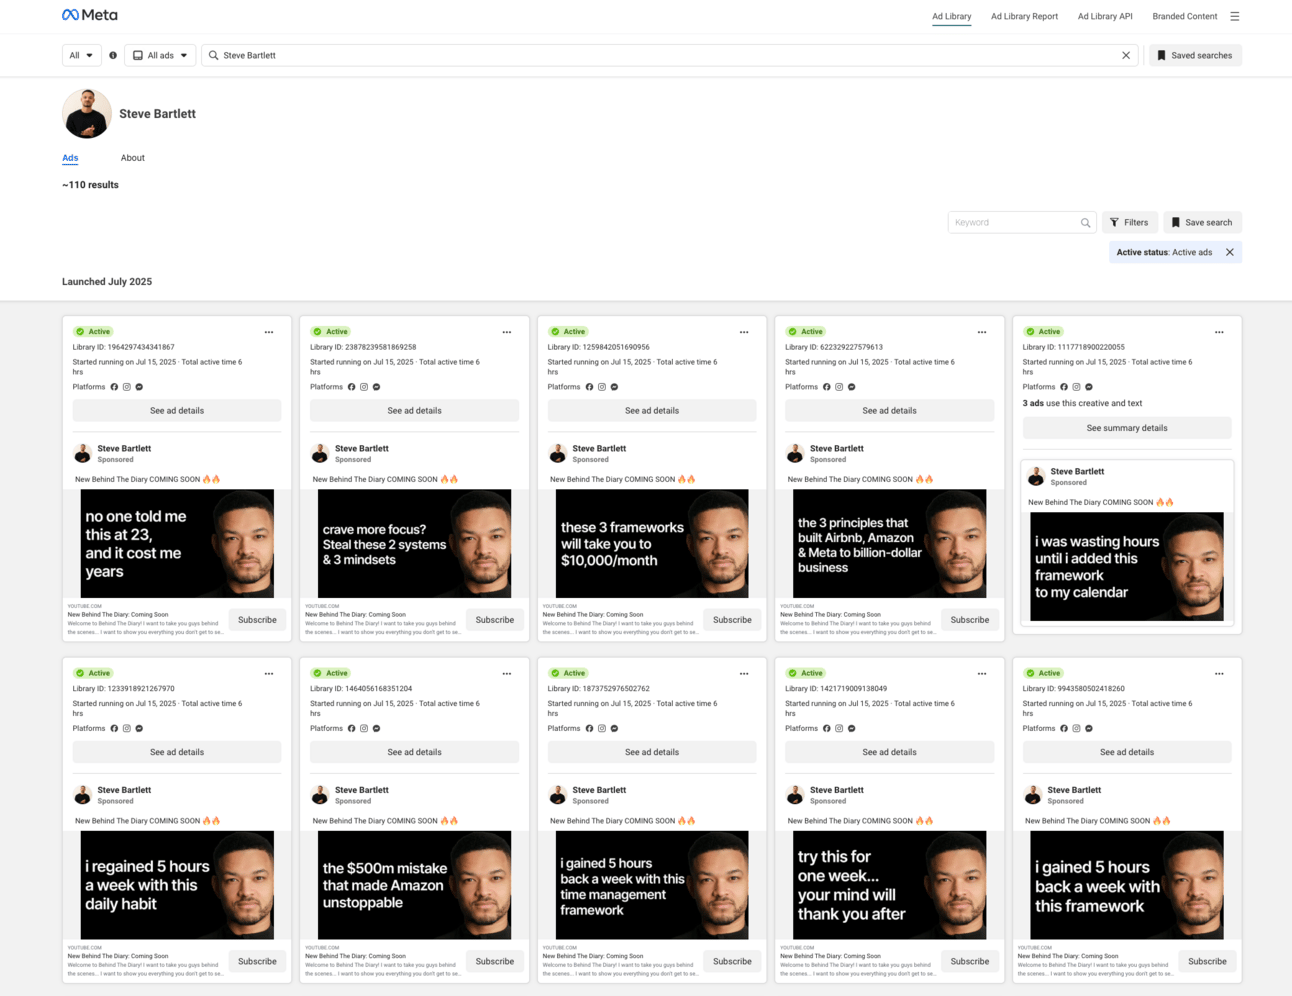
Task: Click the info icon beside the All dropdown
Action: (x=113, y=56)
